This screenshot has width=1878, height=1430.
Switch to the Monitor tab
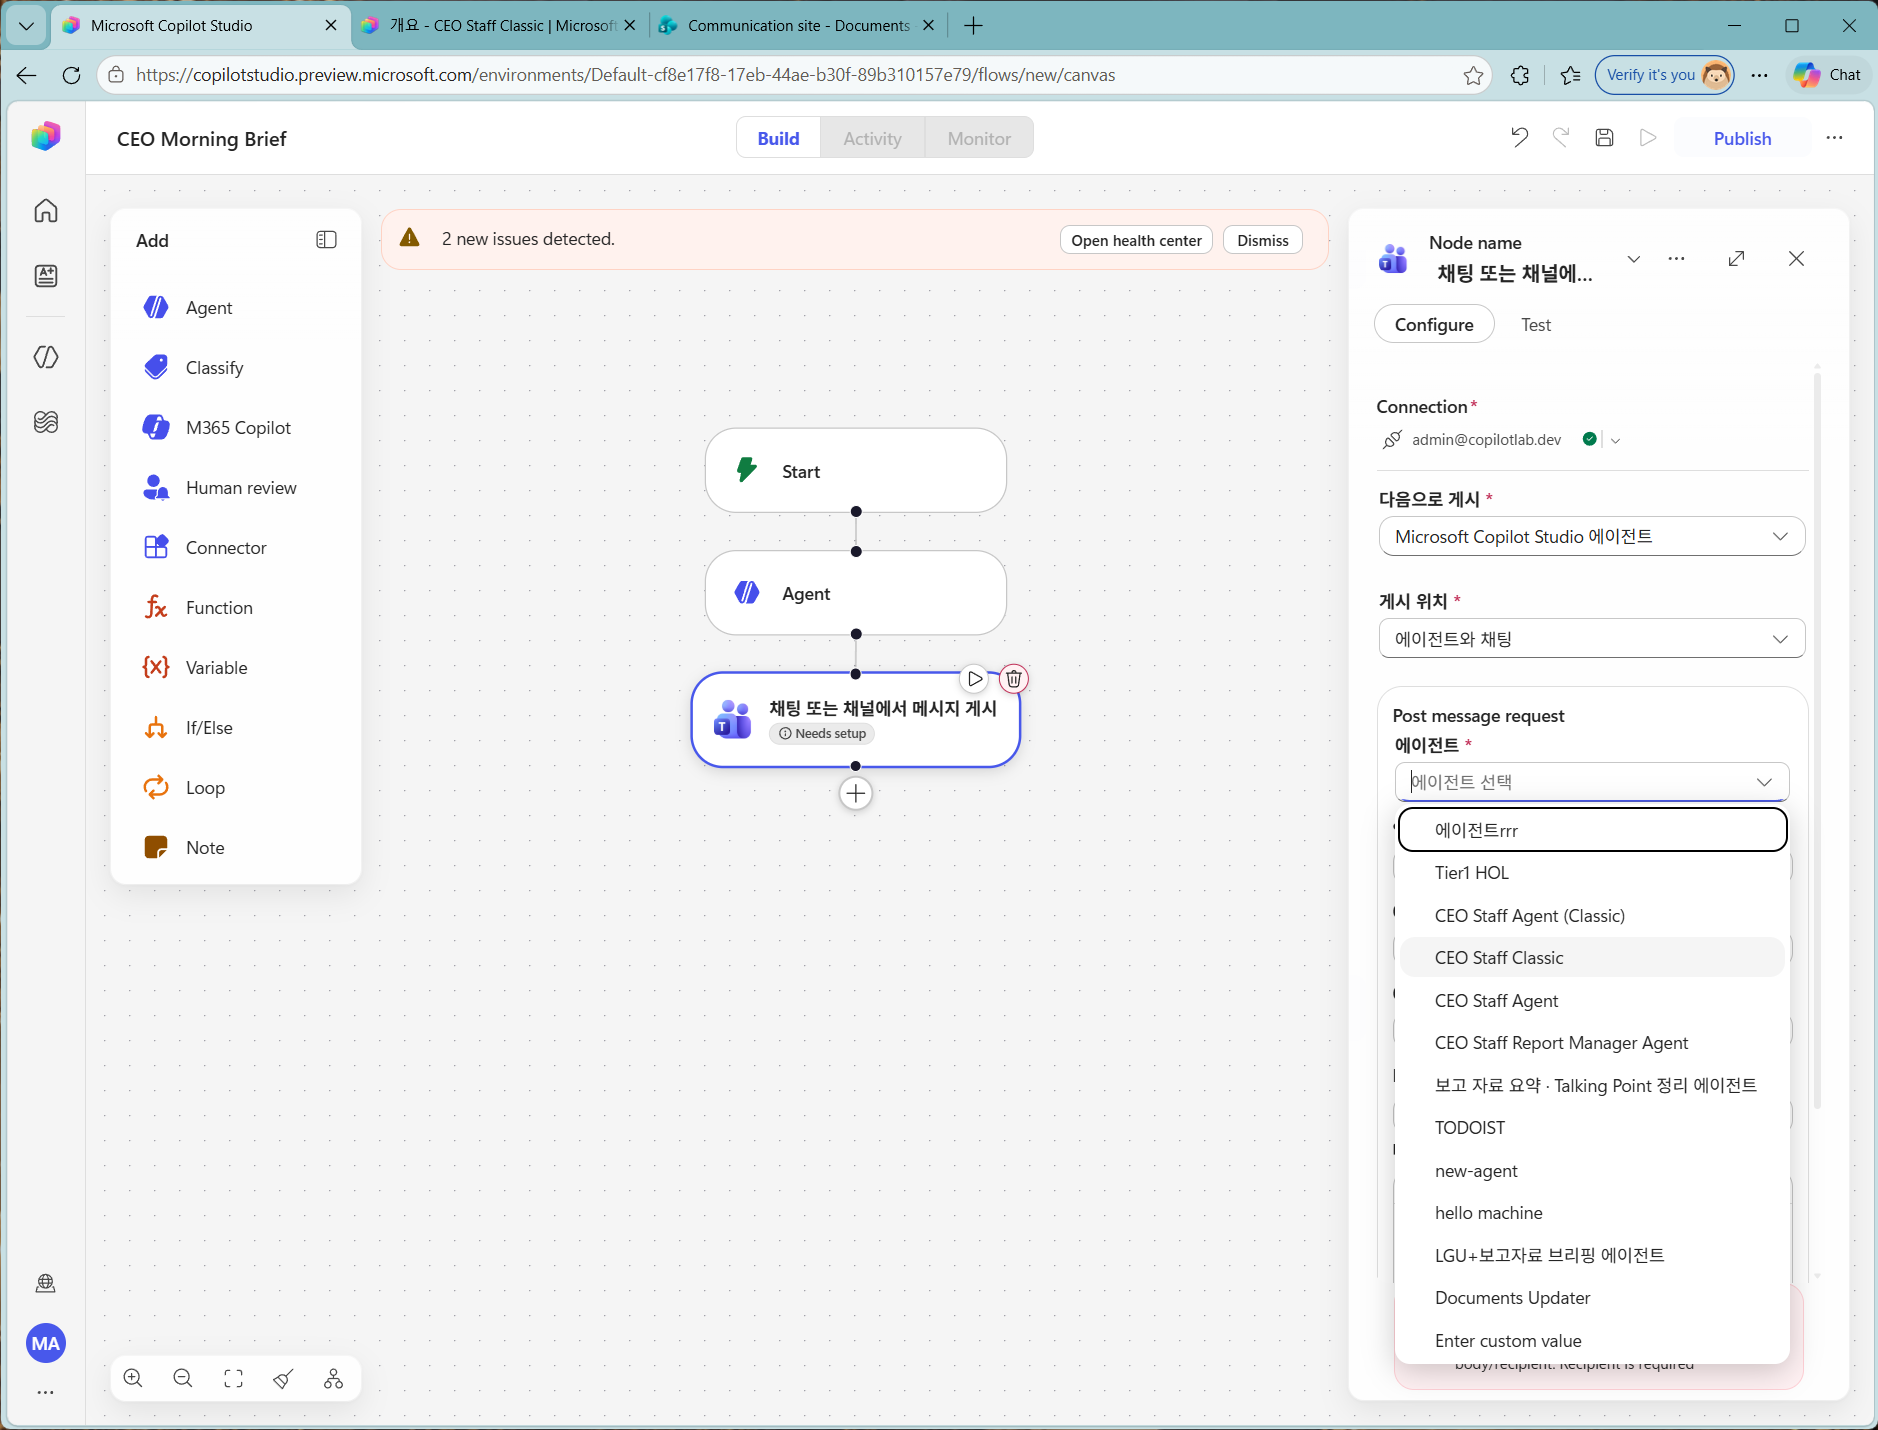click(x=979, y=139)
